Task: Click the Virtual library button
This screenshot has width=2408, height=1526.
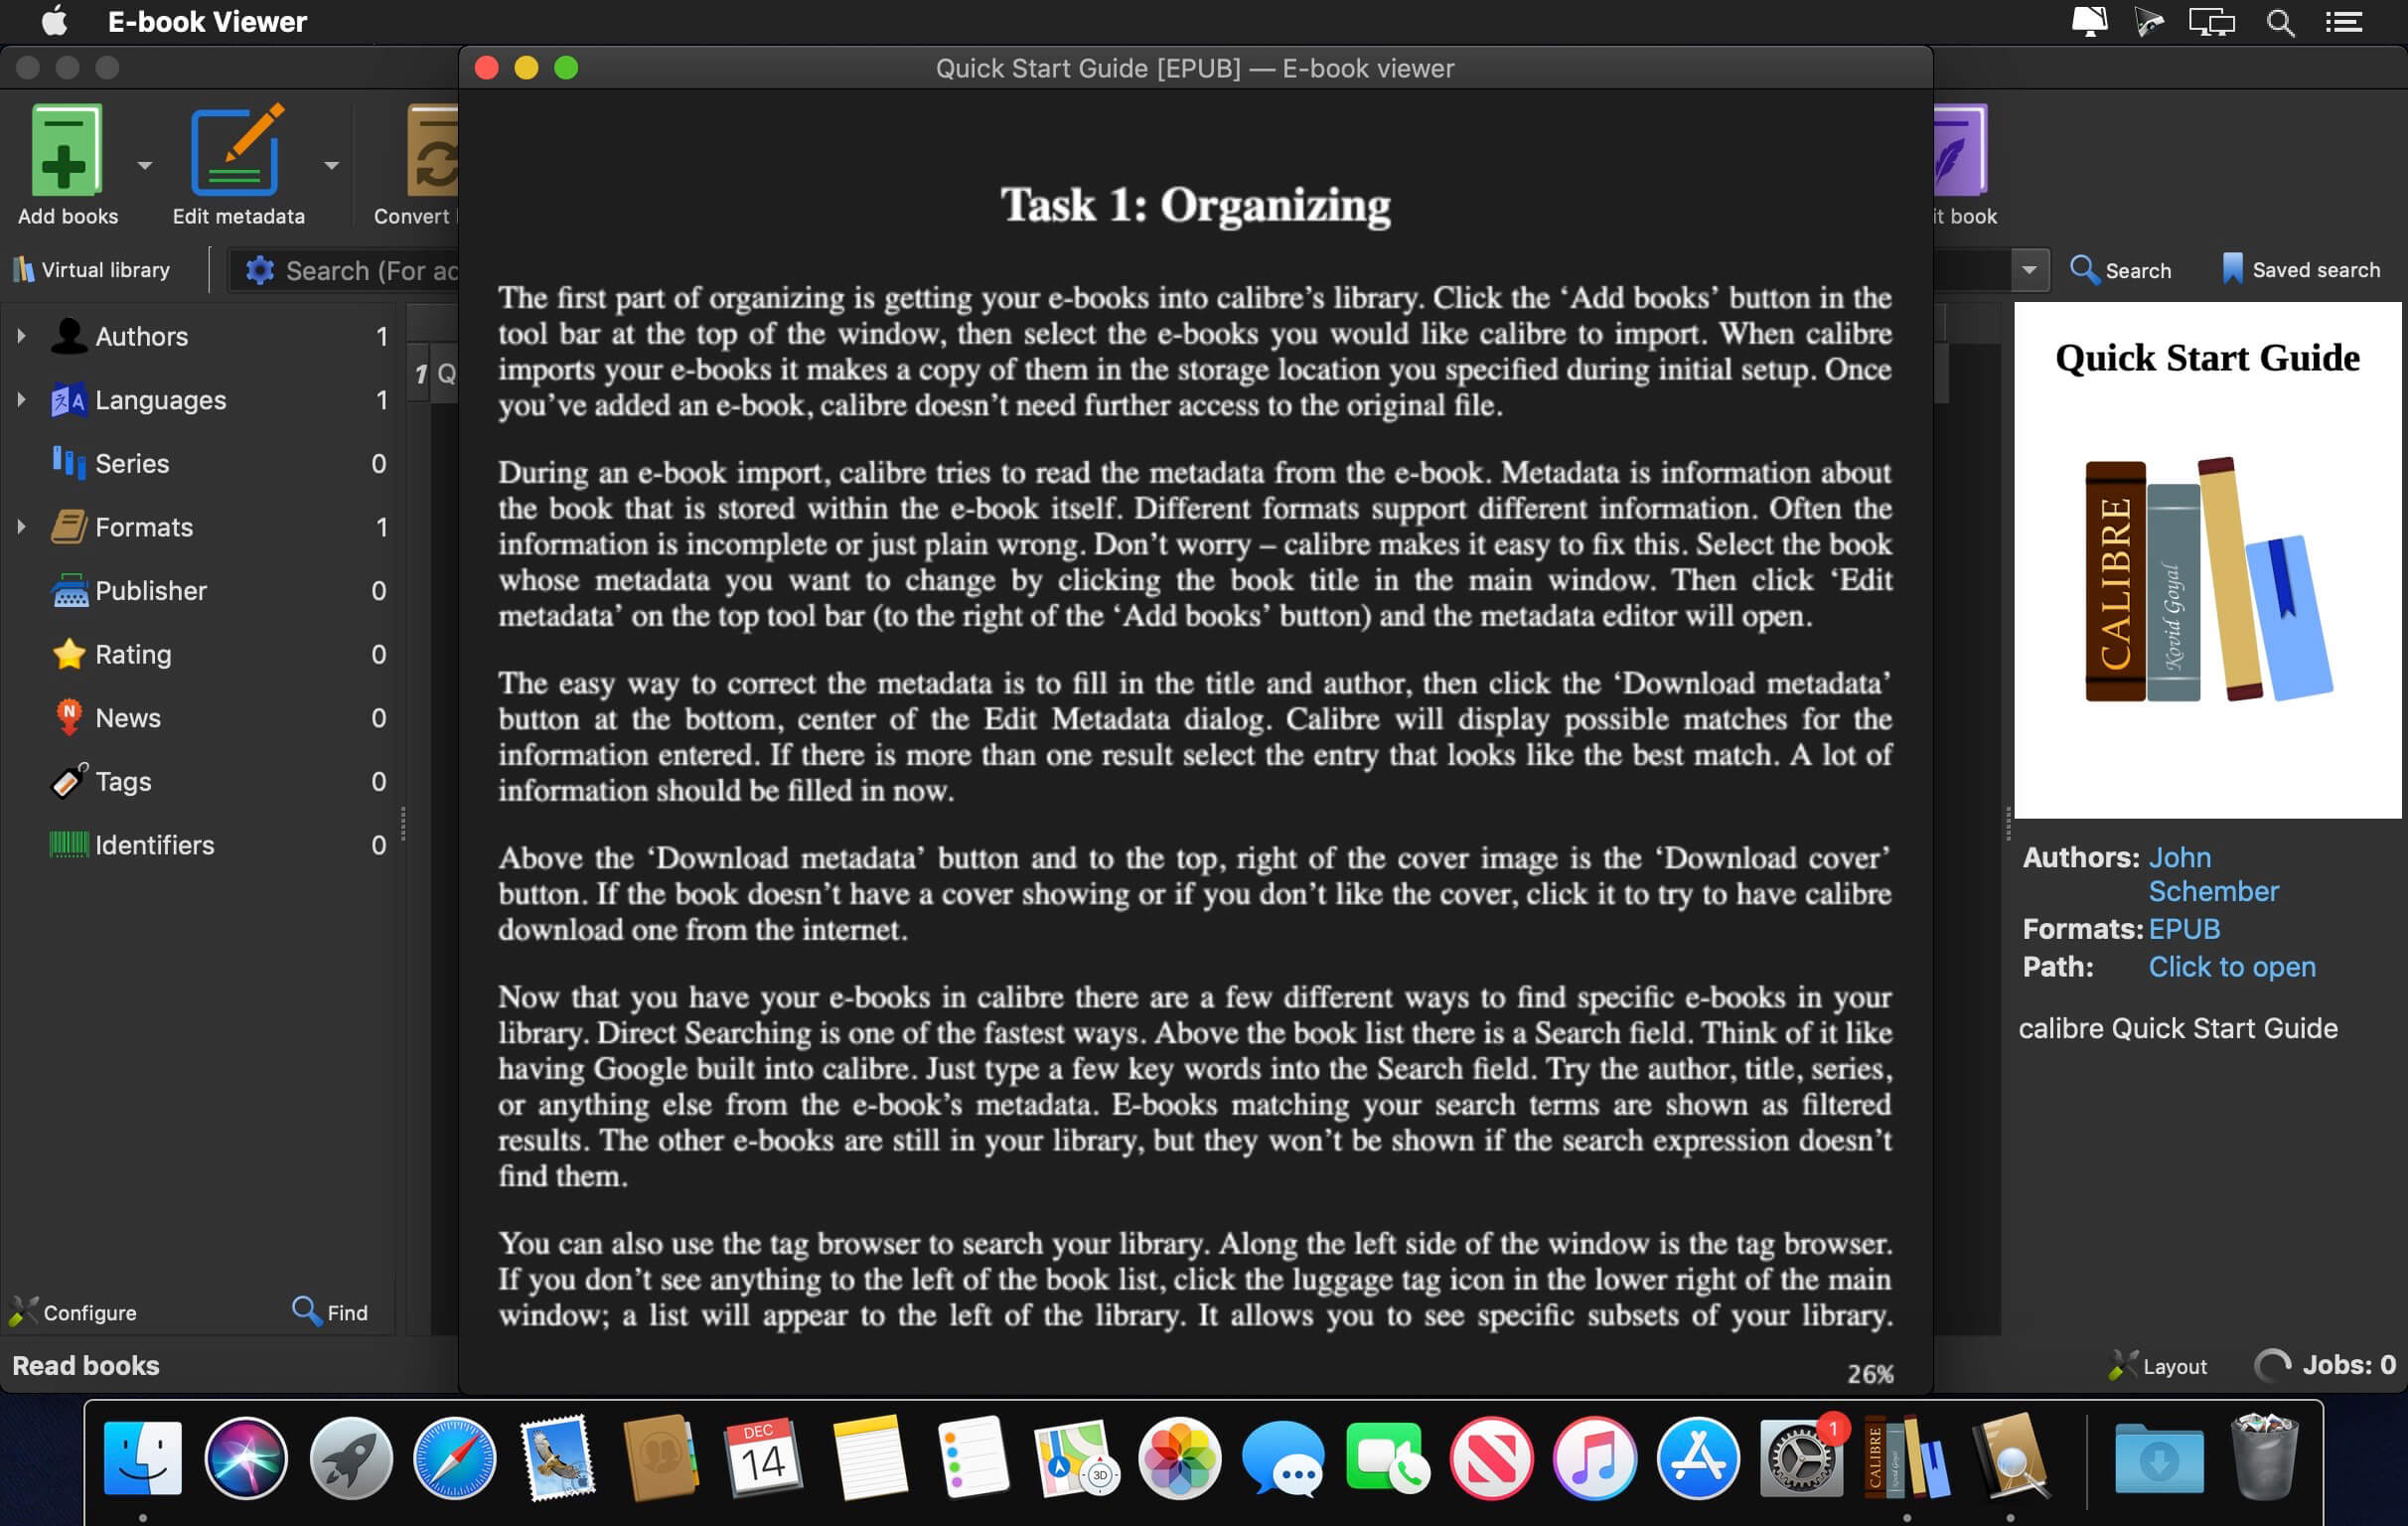Action: (x=92, y=270)
